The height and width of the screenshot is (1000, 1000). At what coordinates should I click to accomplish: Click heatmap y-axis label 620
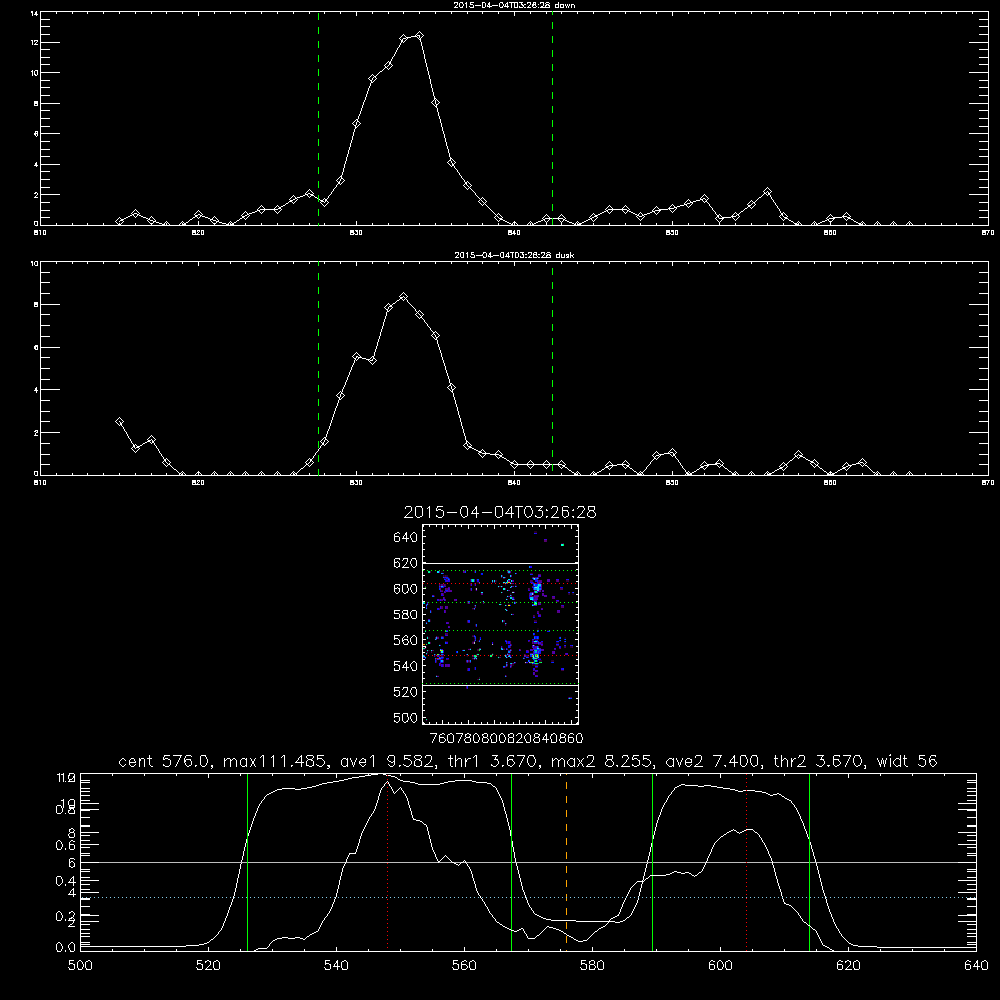(406, 563)
